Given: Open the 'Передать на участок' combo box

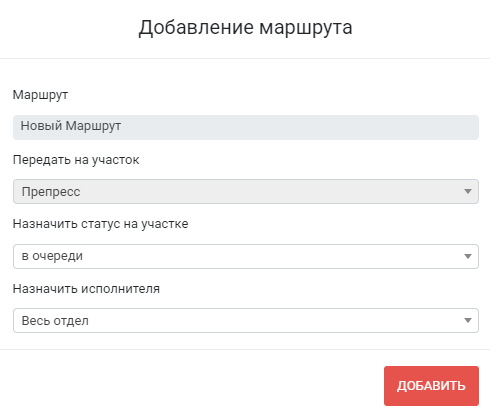Looking at the screenshot, I should [x=246, y=191].
